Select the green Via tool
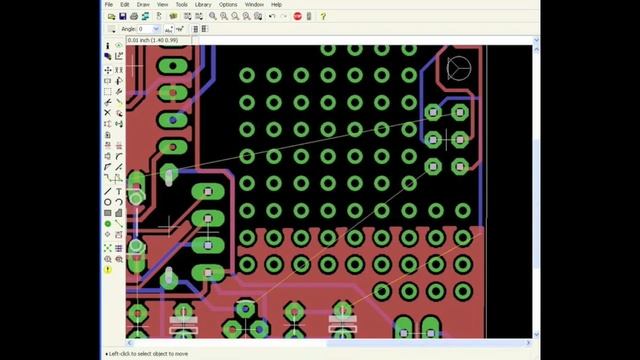The width and height of the screenshot is (640, 360). click(x=108, y=224)
